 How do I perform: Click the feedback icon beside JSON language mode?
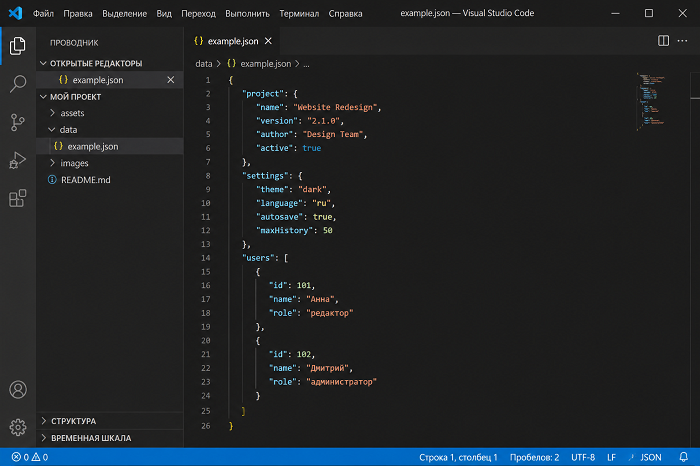tap(631, 457)
